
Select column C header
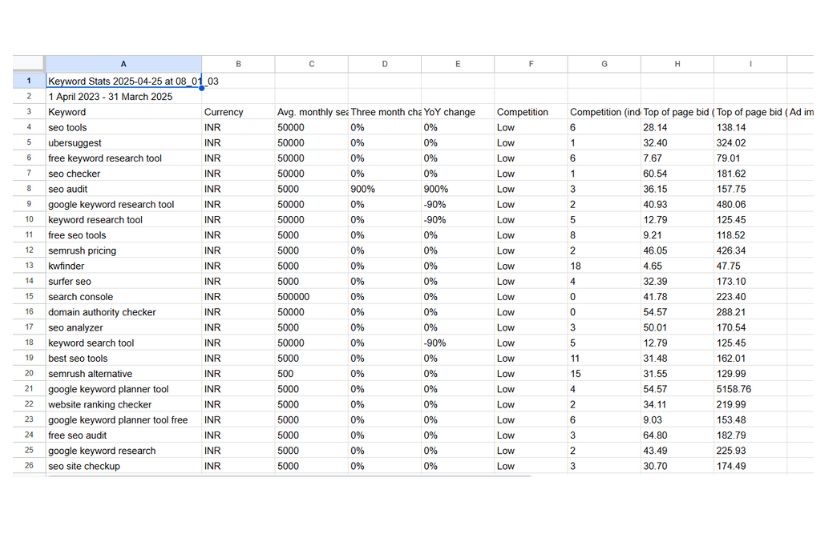[x=311, y=64]
